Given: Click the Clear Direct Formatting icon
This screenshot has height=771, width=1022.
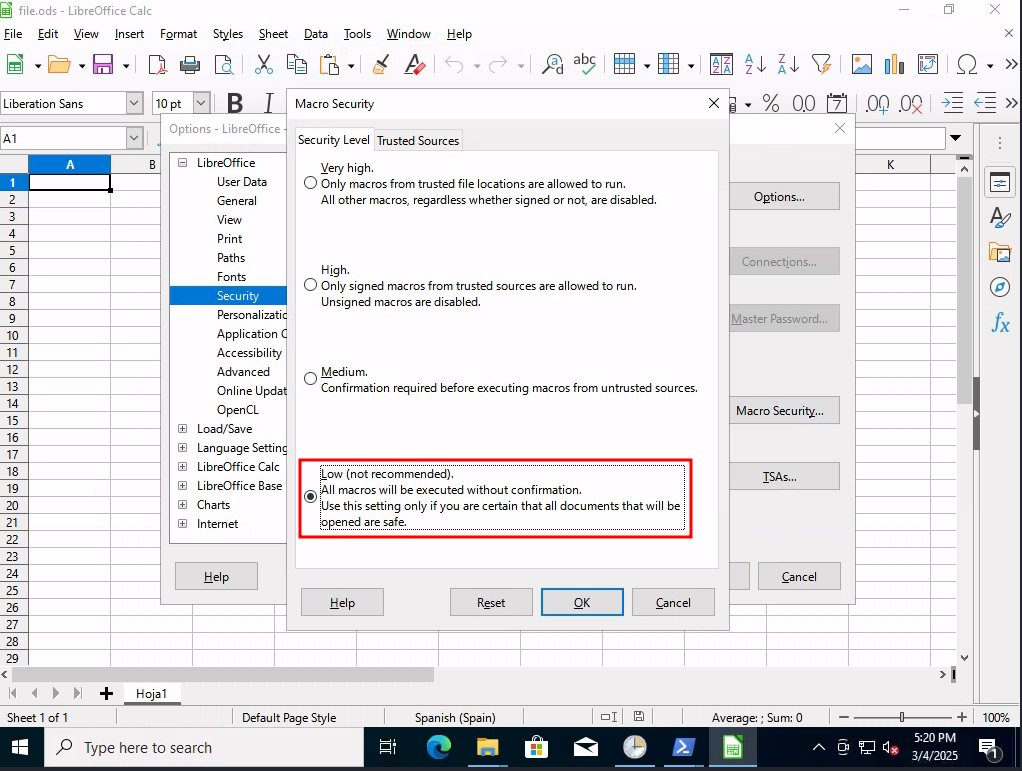Looking at the screenshot, I should coord(415,65).
